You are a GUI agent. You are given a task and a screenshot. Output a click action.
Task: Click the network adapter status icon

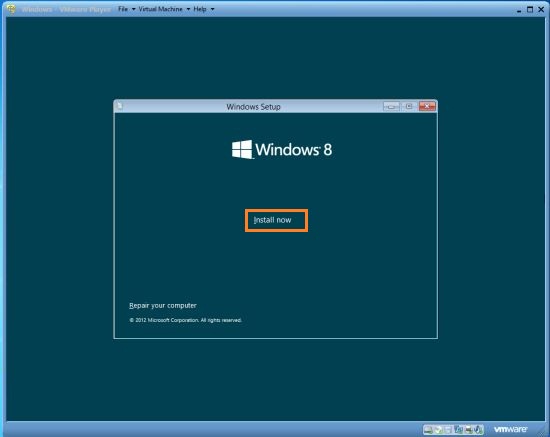point(459,430)
